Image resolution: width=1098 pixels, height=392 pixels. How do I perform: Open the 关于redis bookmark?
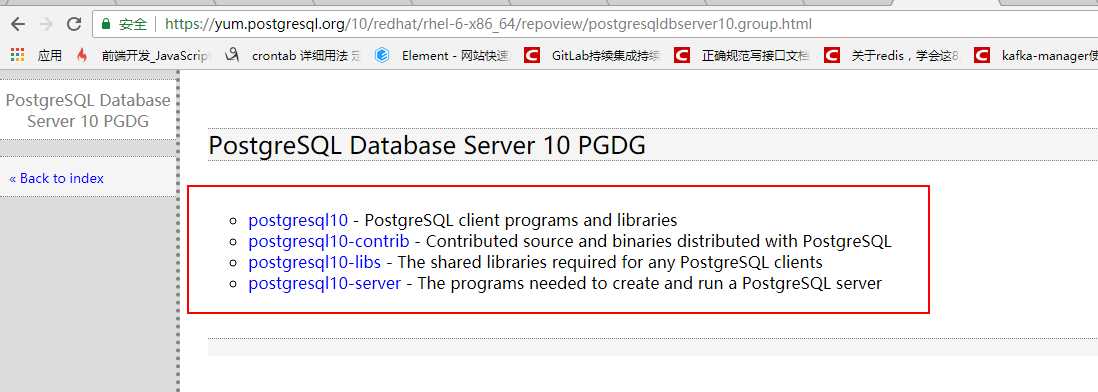click(905, 55)
